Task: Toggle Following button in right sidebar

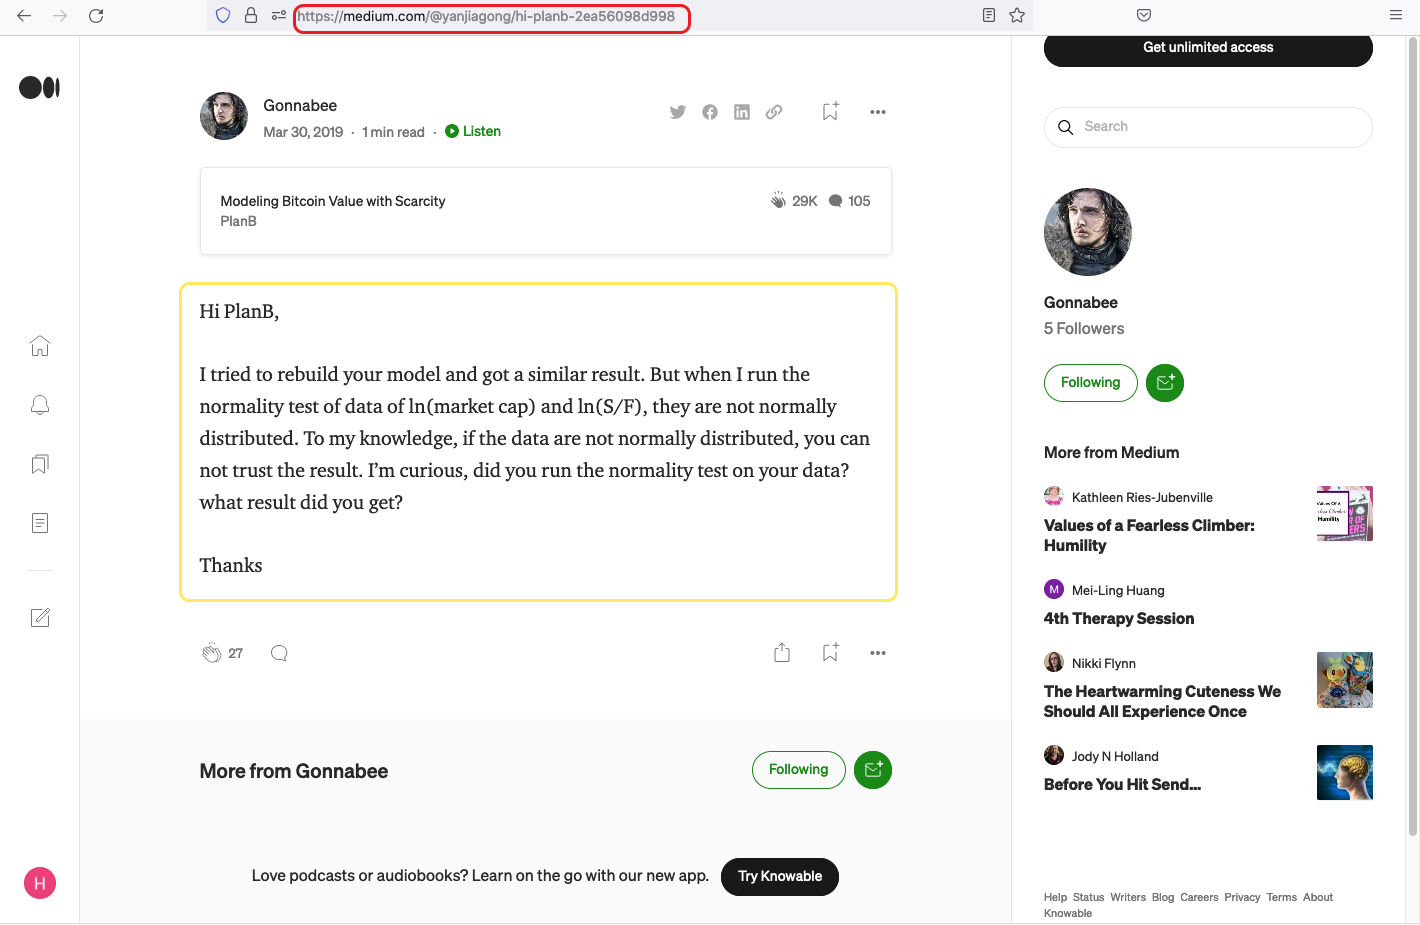Action: 1090,383
